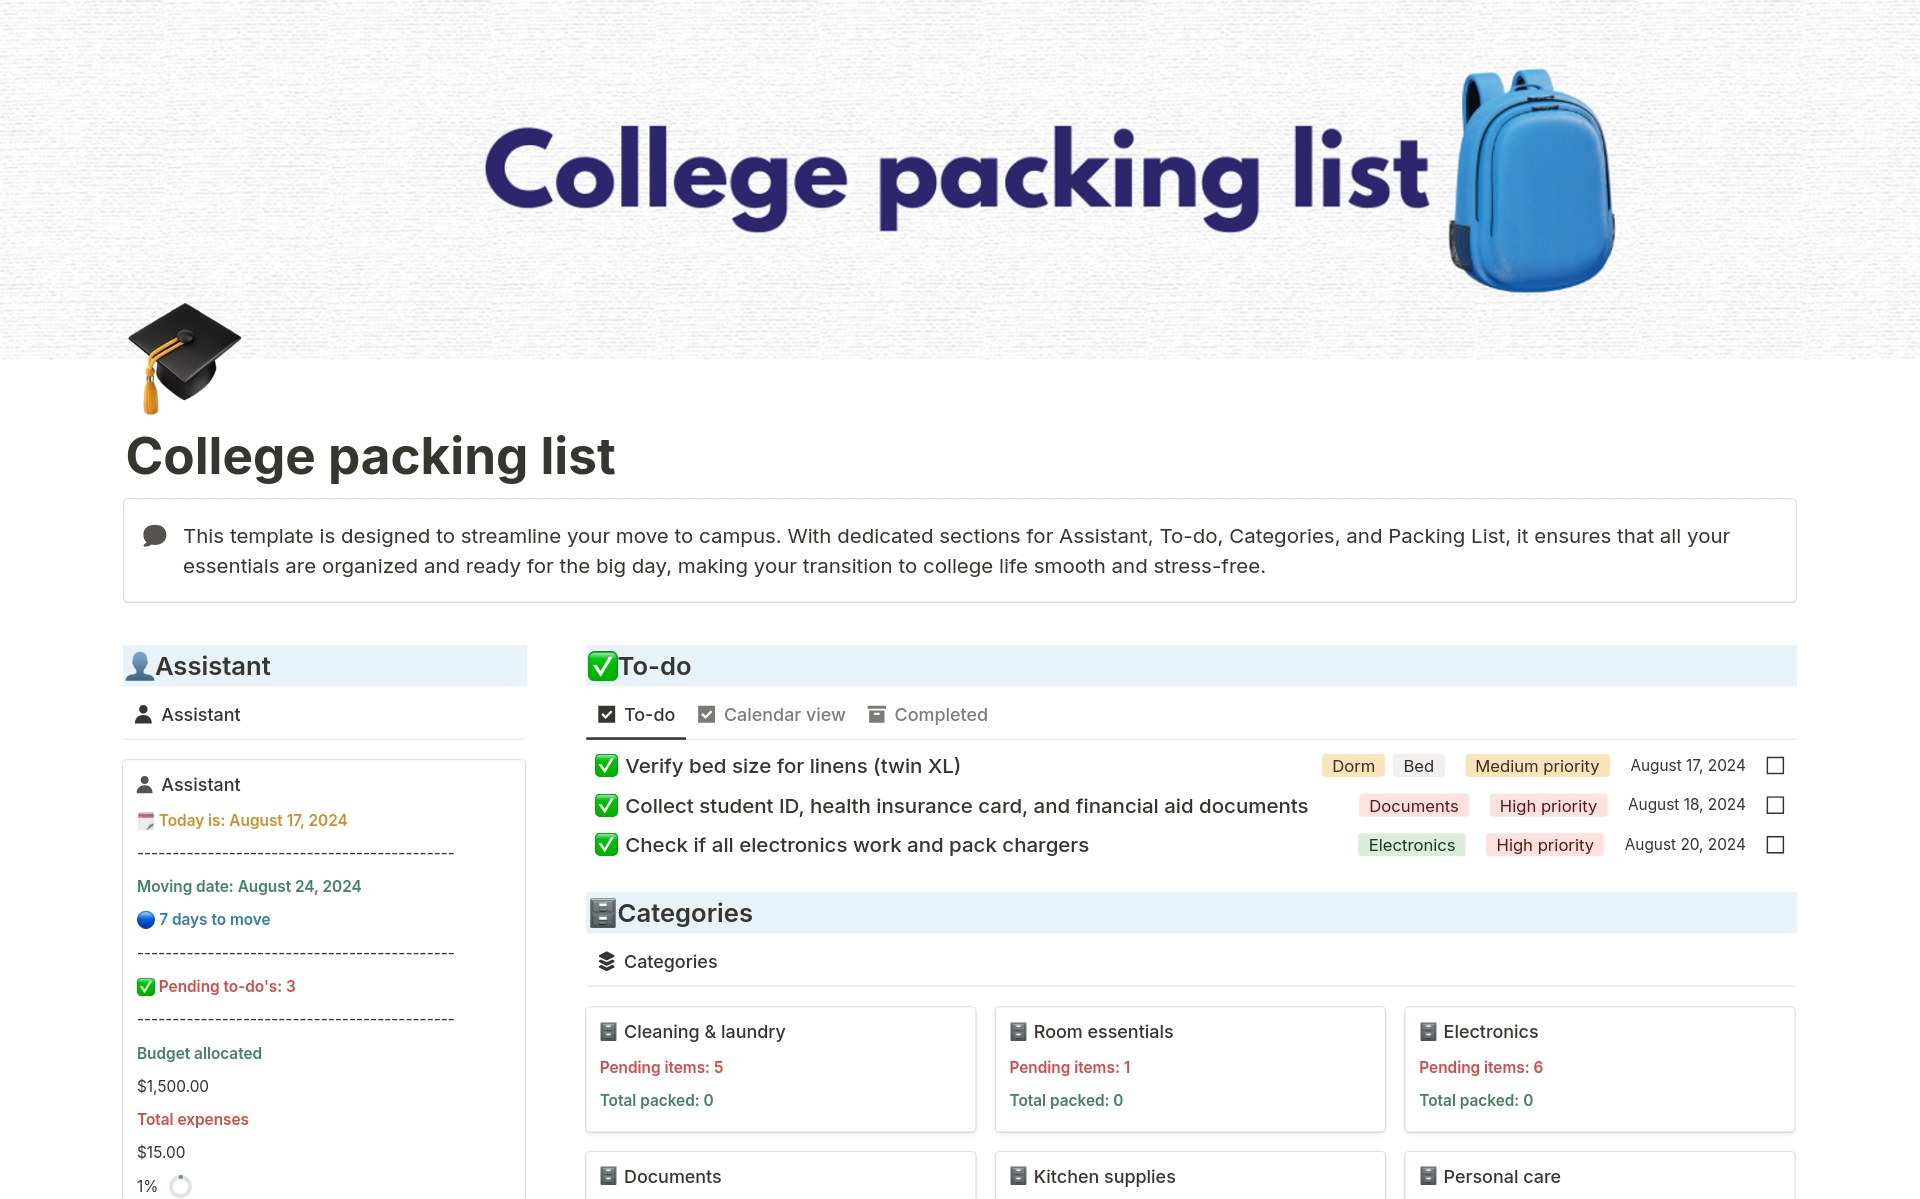This screenshot has width=1920, height=1199.
Task: Click the card-file icon next to Room essentials
Action: coord(1017,1031)
